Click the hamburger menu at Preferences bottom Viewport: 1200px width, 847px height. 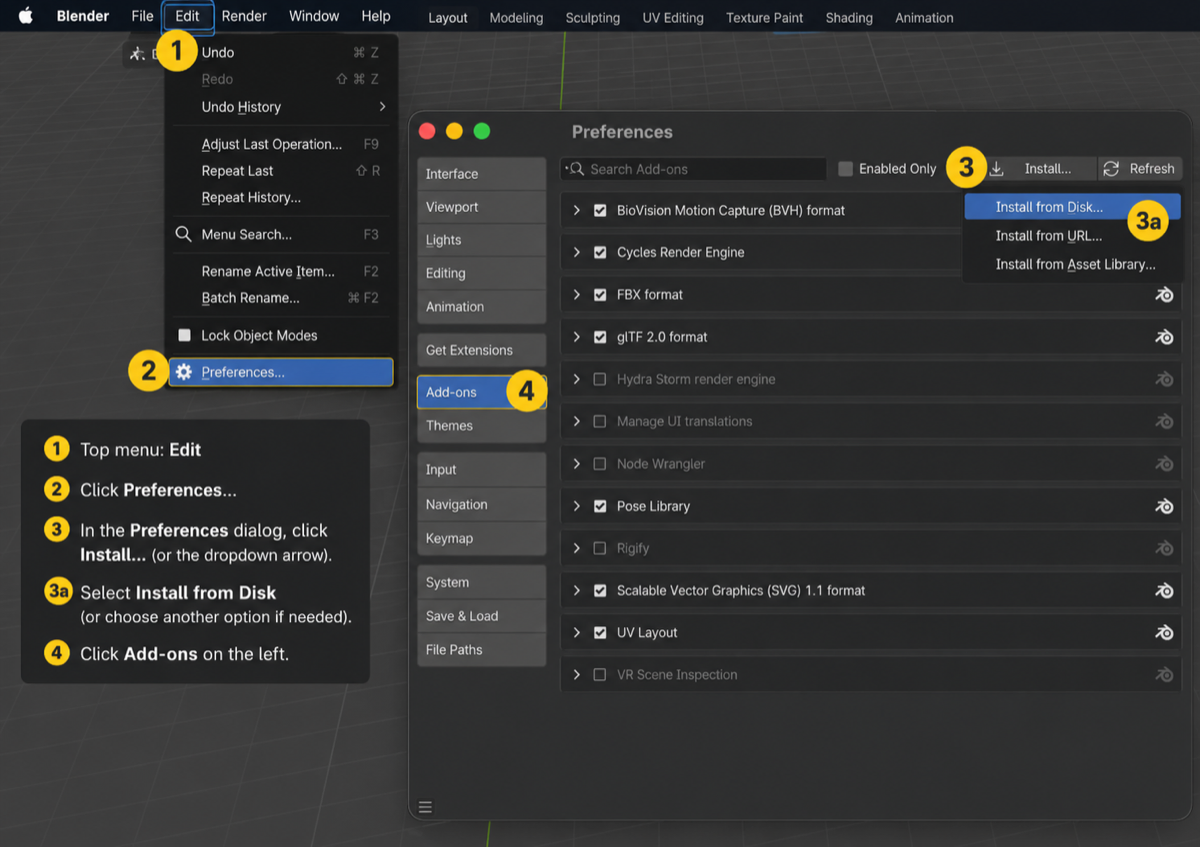pyautogui.click(x=425, y=807)
